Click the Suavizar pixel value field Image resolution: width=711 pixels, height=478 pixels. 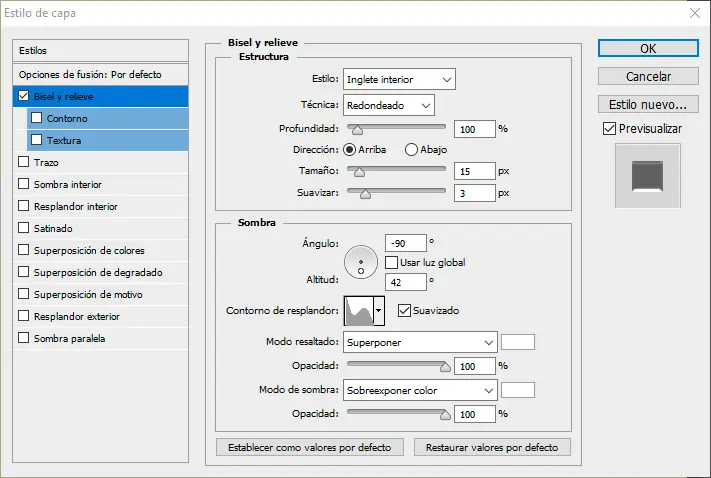(475, 193)
